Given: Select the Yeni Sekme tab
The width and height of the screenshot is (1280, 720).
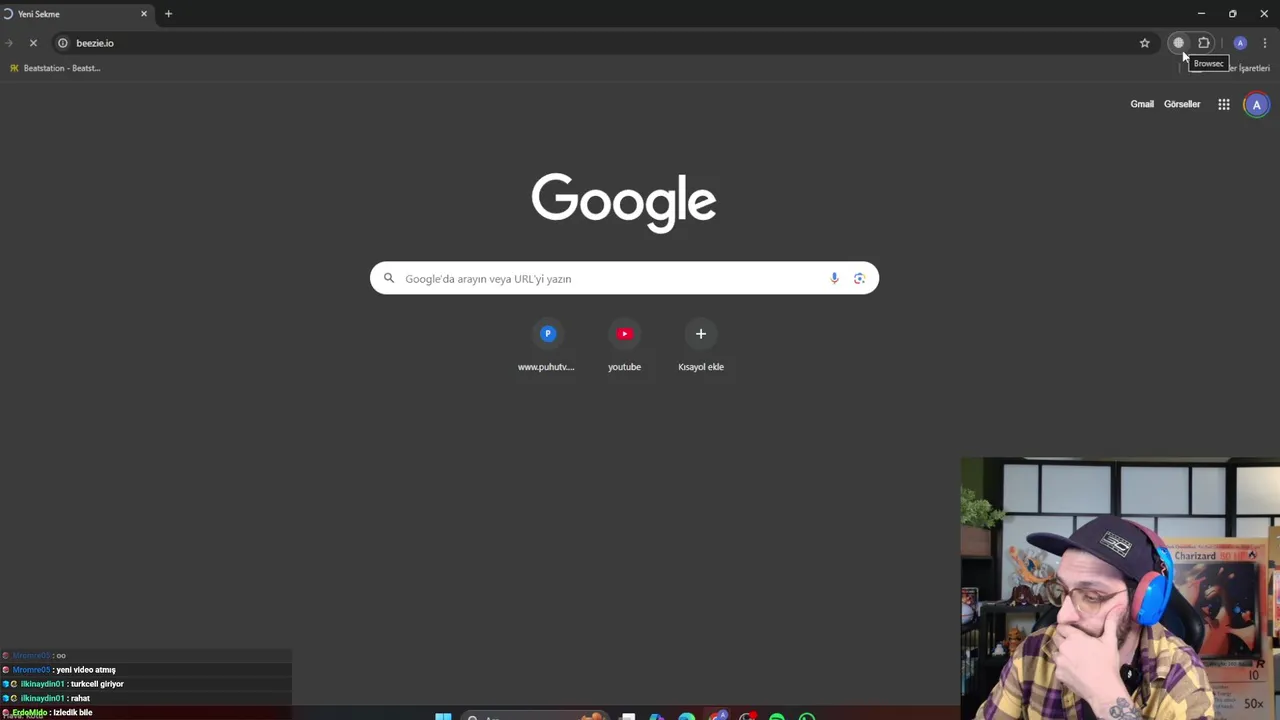Looking at the screenshot, I should (x=76, y=14).
